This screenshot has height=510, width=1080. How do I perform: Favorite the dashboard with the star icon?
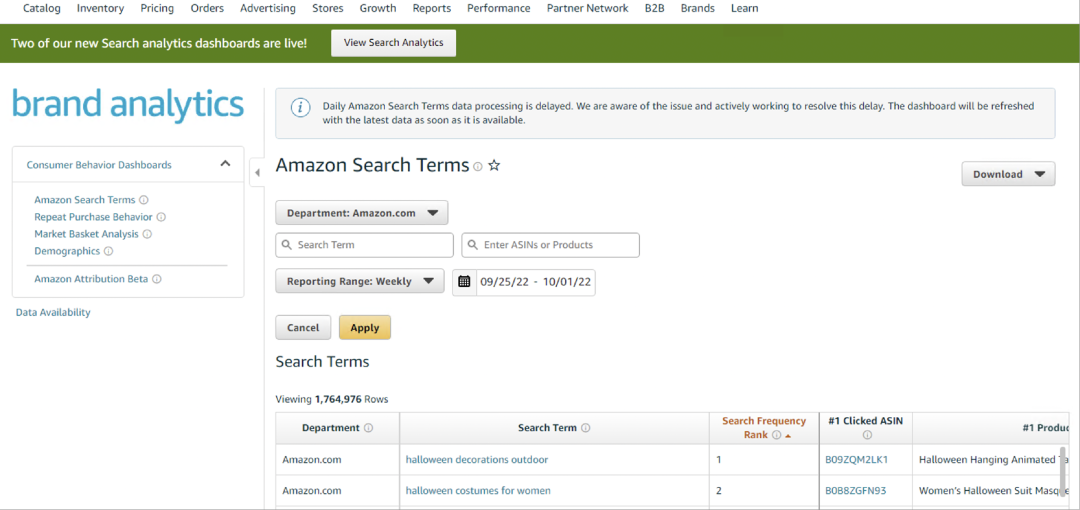coord(494,166)
